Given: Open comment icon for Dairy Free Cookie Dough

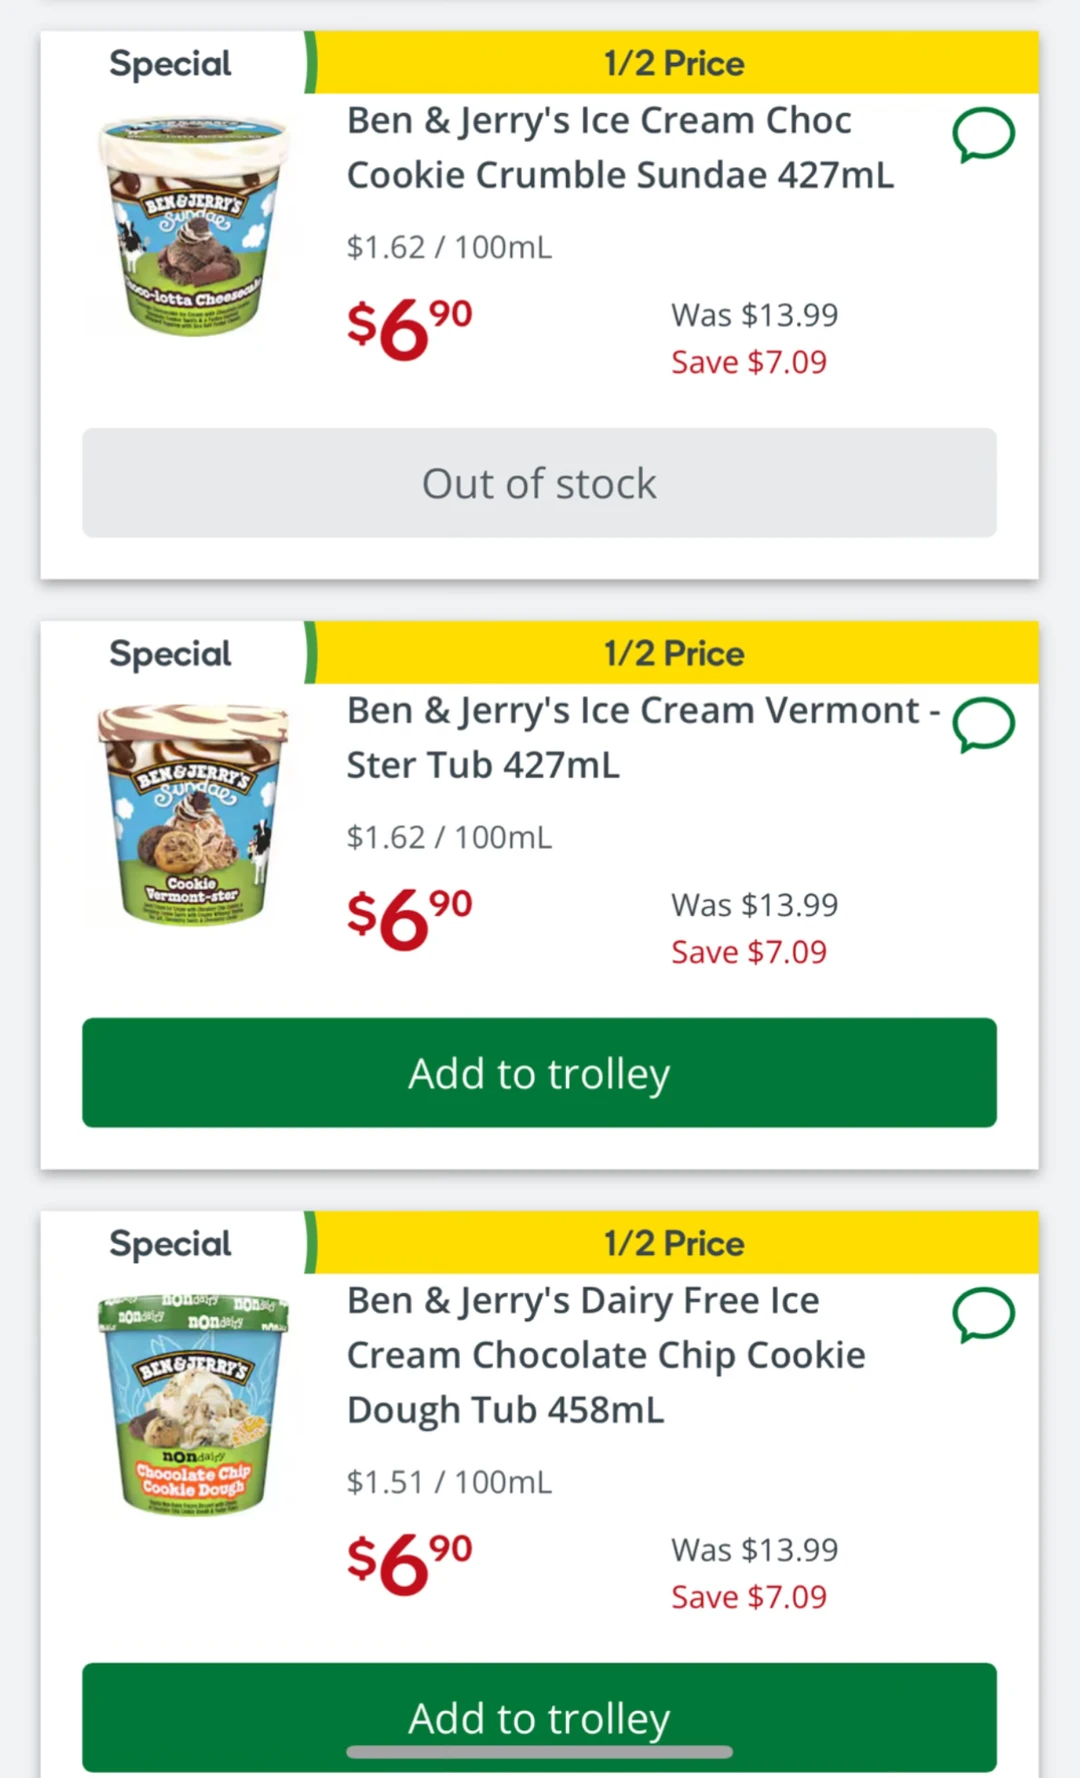Looking at the screenshot, I should tap(983, 1315).
